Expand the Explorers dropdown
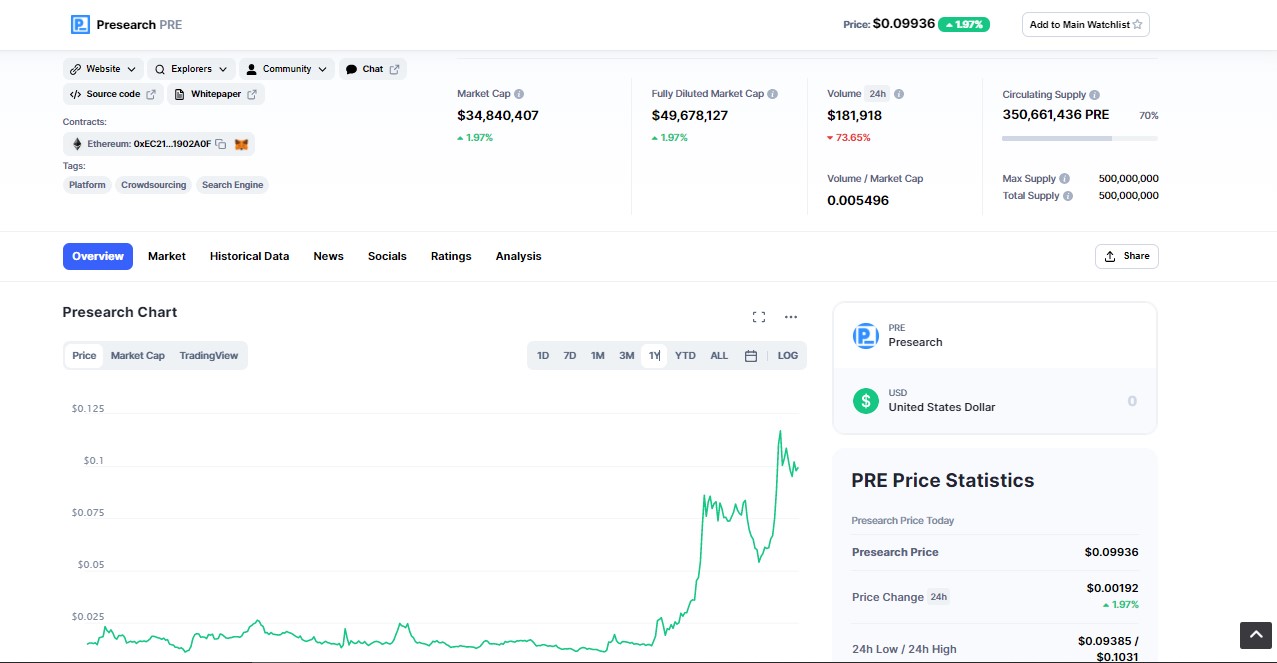 (191, 69)
